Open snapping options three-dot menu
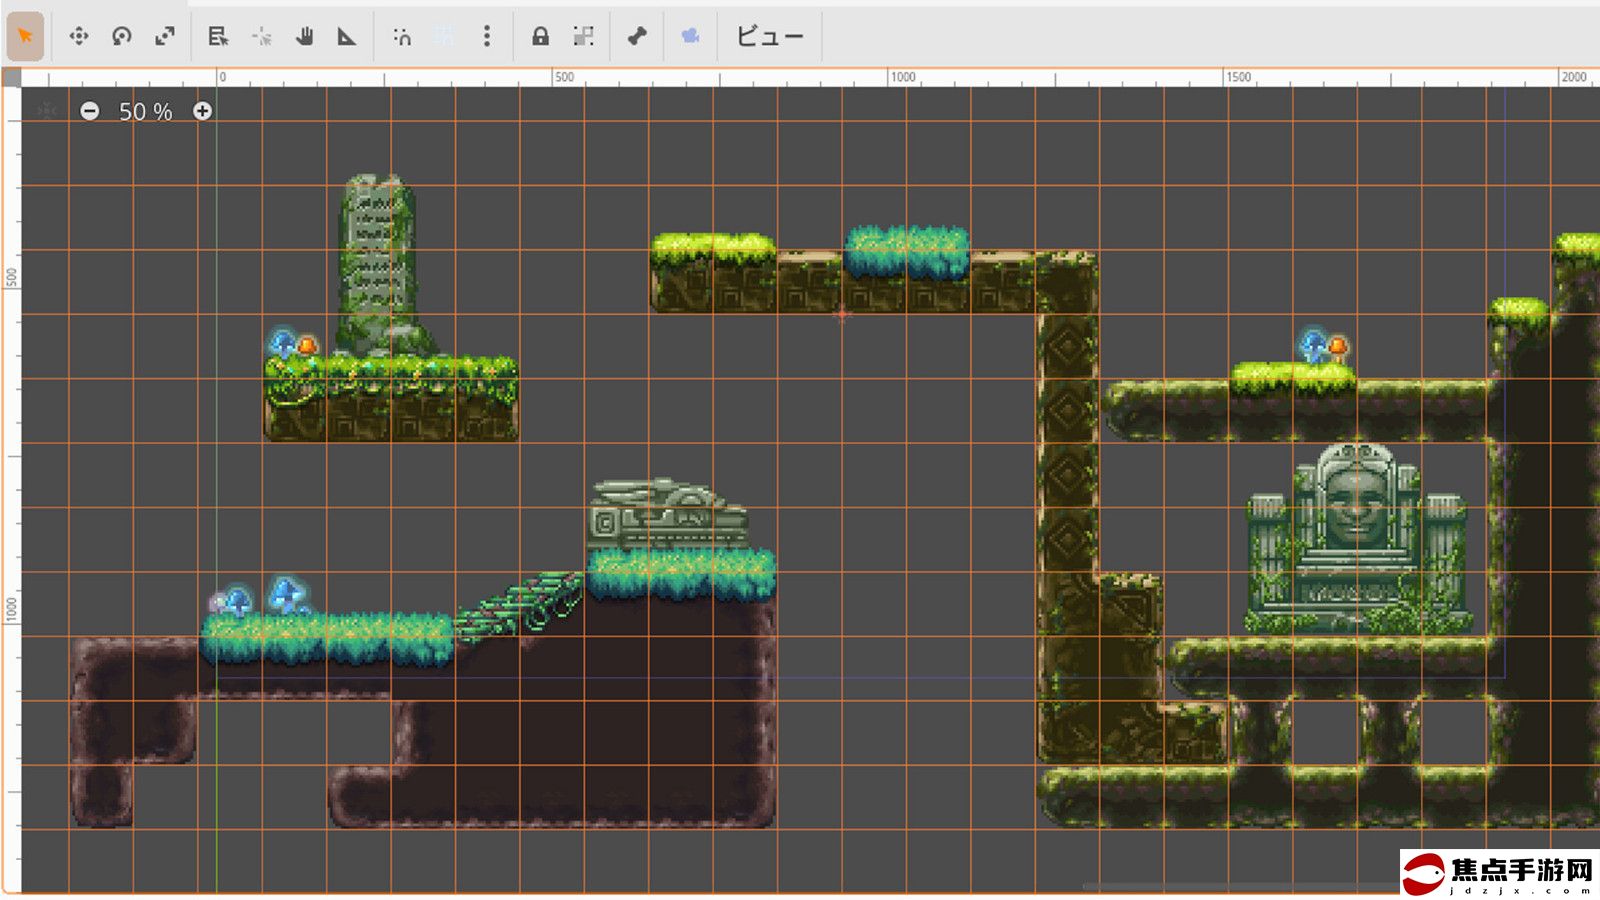Viewport: 1600px width, 900px height. 487,37
